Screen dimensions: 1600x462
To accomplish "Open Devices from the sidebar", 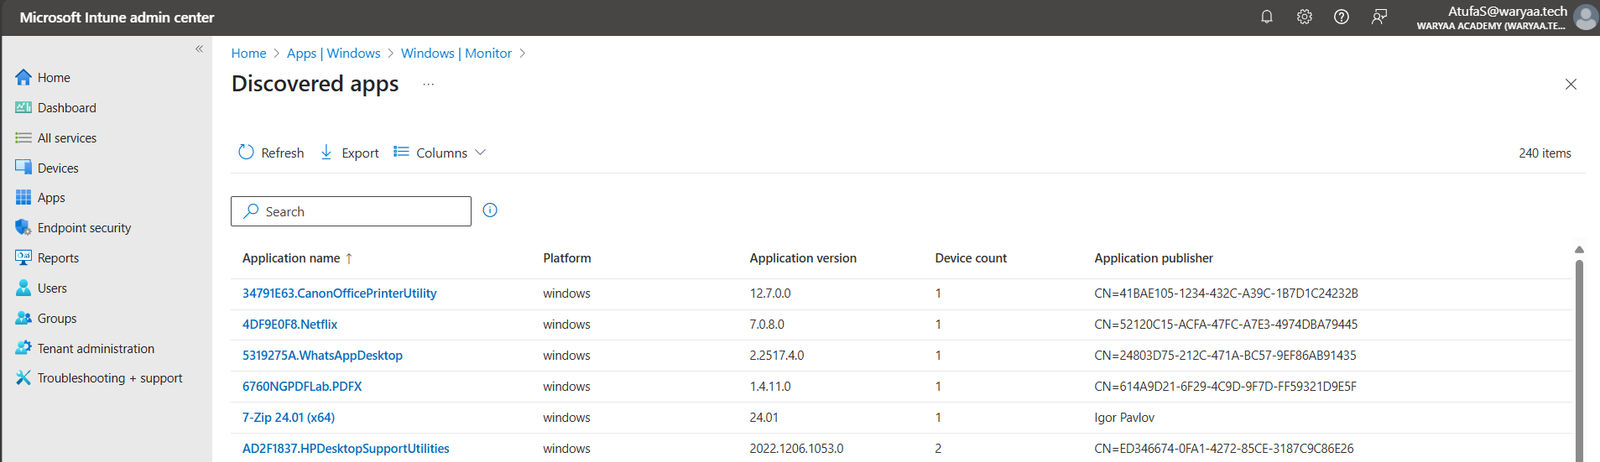I will pyautogui.click(x=58, y=168).
